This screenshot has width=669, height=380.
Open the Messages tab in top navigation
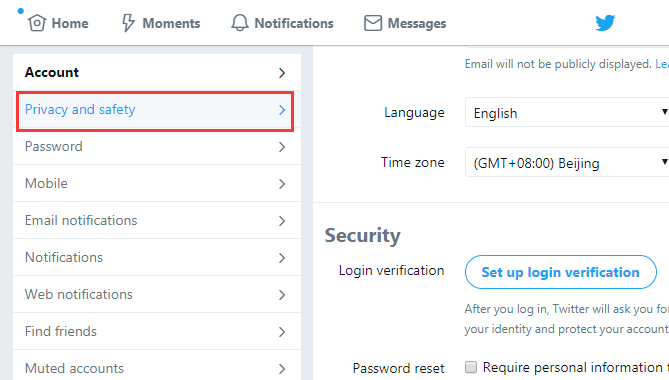tap(405, 23)
